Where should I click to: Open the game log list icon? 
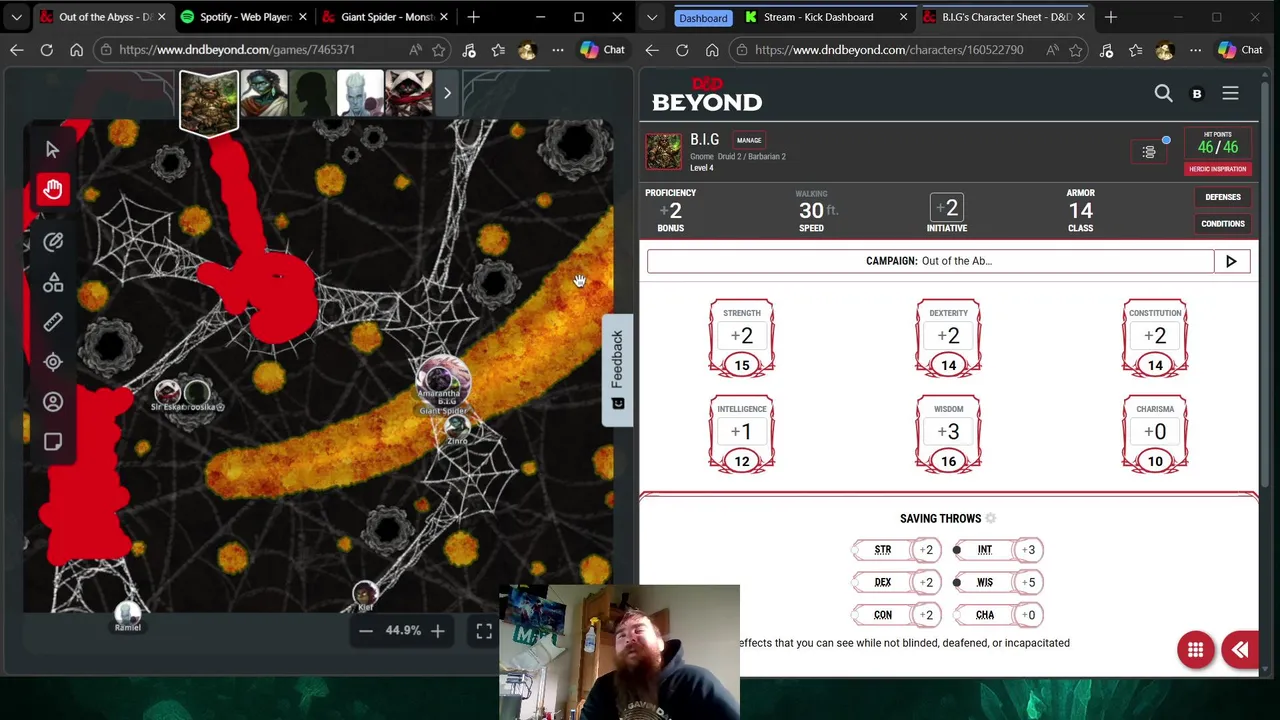[x=1149, y=152]
